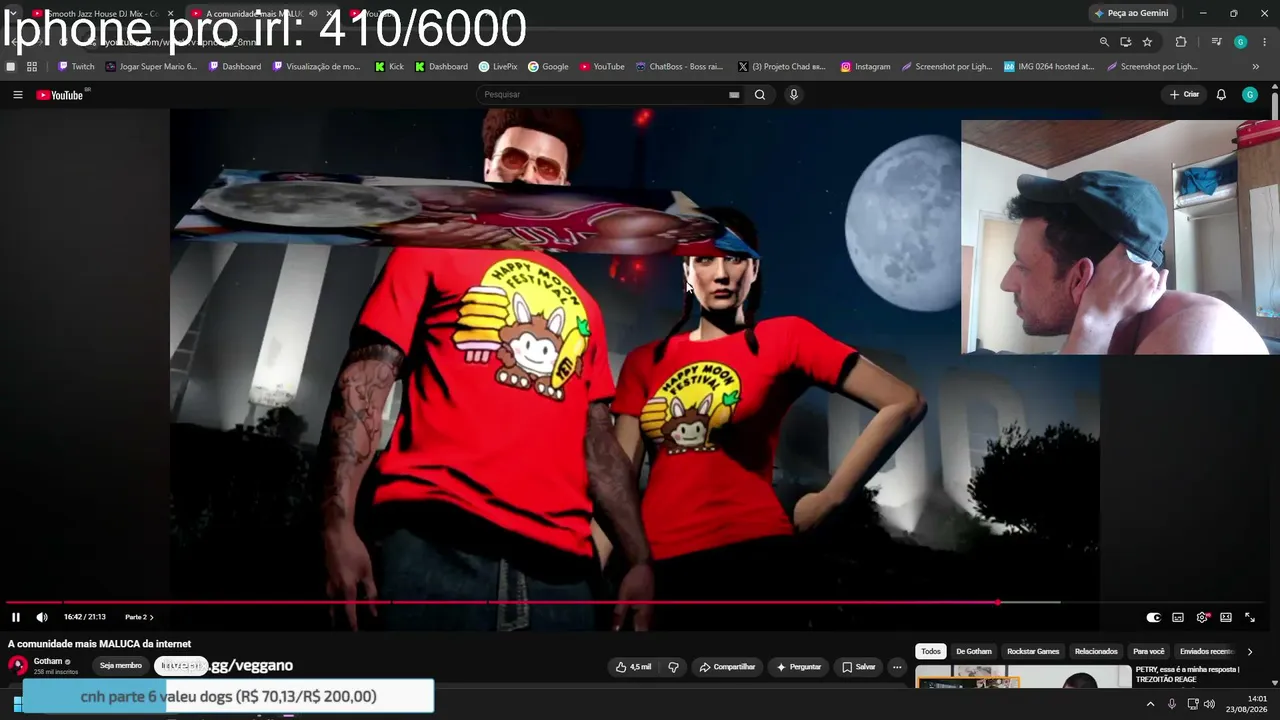Open the ChatBoss bookmark
This screenshot has height=720, width=1280.
(680, 67)
